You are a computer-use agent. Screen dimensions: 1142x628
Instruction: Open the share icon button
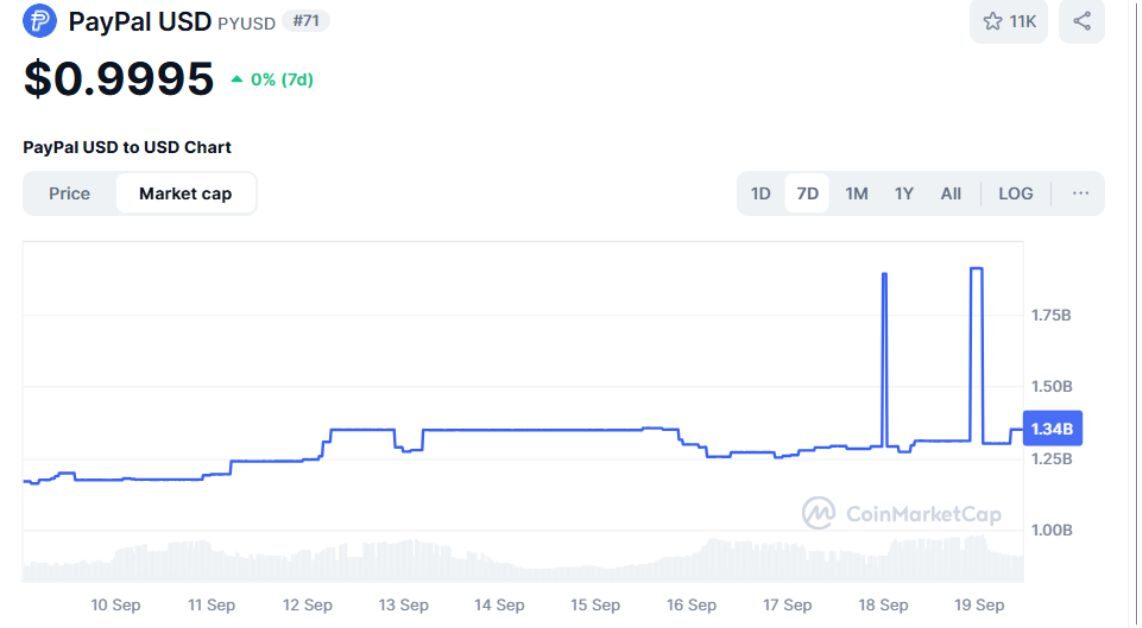point(1082,21)
